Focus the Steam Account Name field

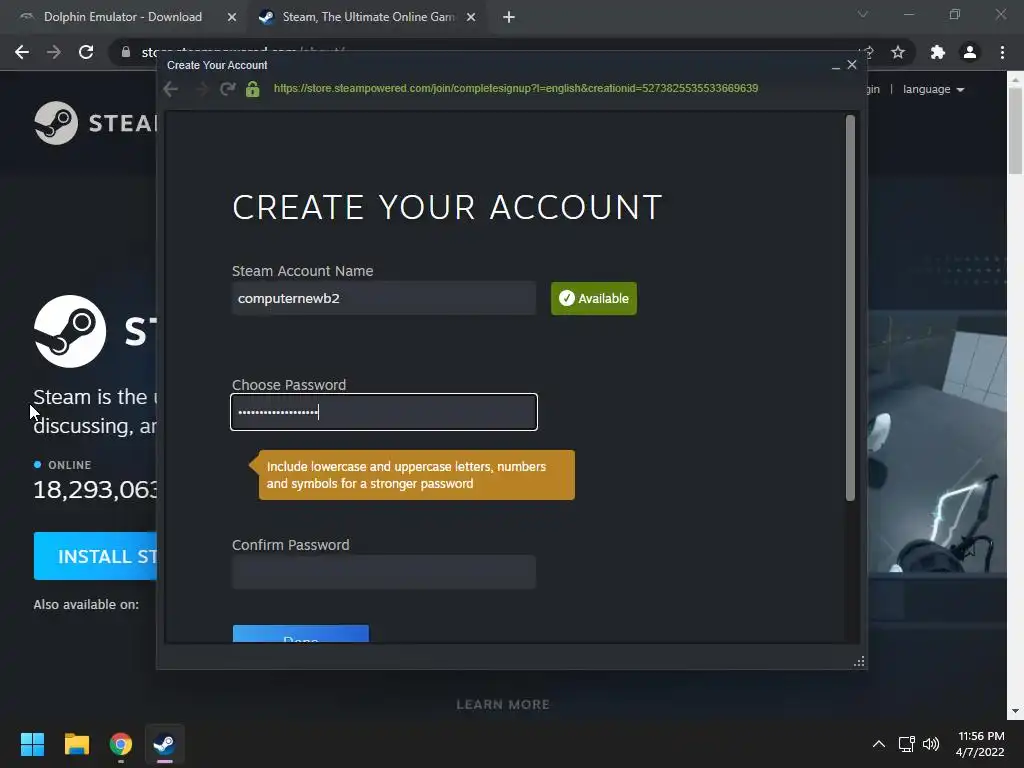384,298
